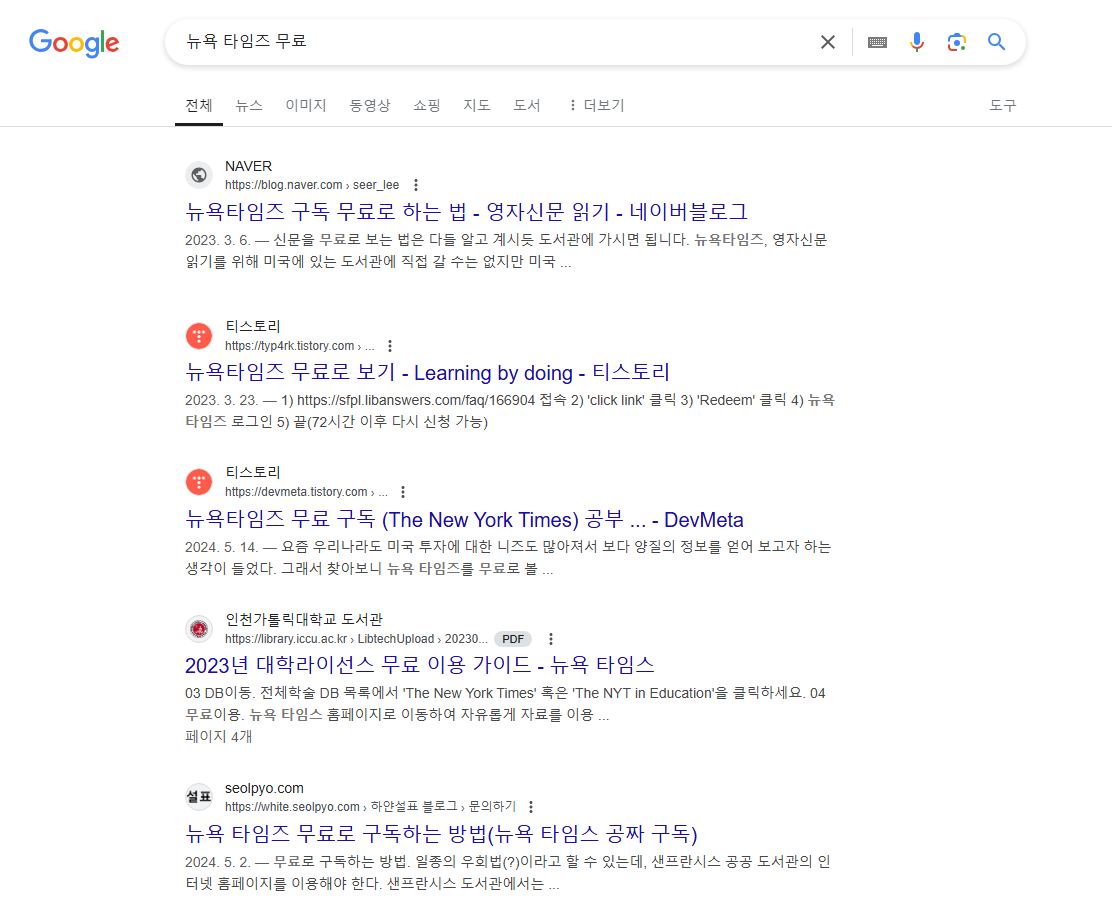
Task: Search by image with Google Lens
Action: [x=957, y=43]
